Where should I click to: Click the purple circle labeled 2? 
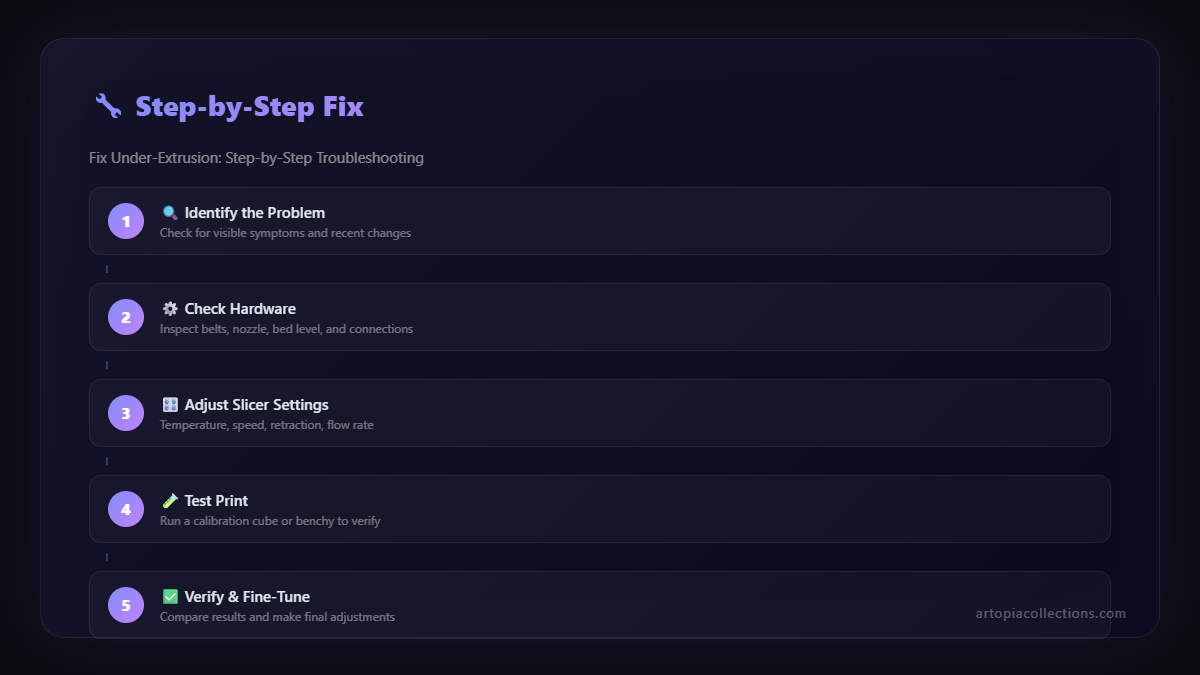(x=125, y=316)
